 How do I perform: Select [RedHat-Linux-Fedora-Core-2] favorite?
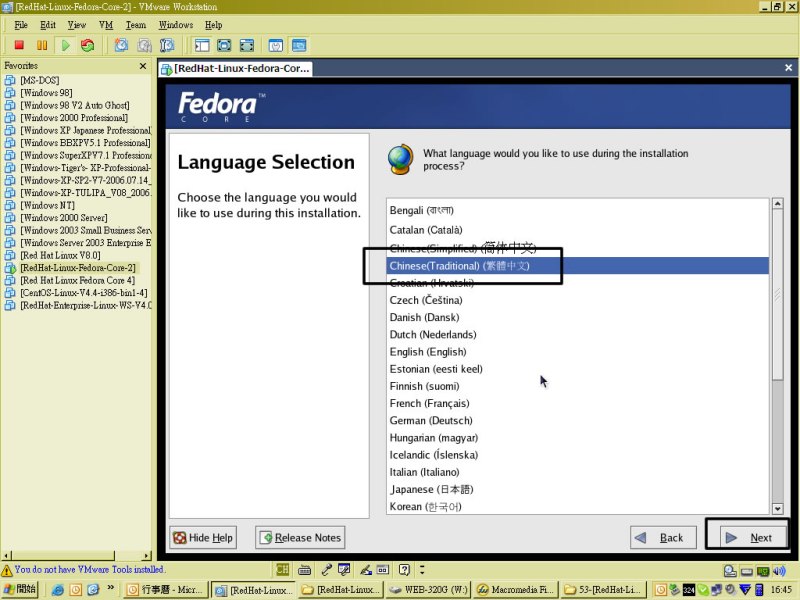(78, 268)
